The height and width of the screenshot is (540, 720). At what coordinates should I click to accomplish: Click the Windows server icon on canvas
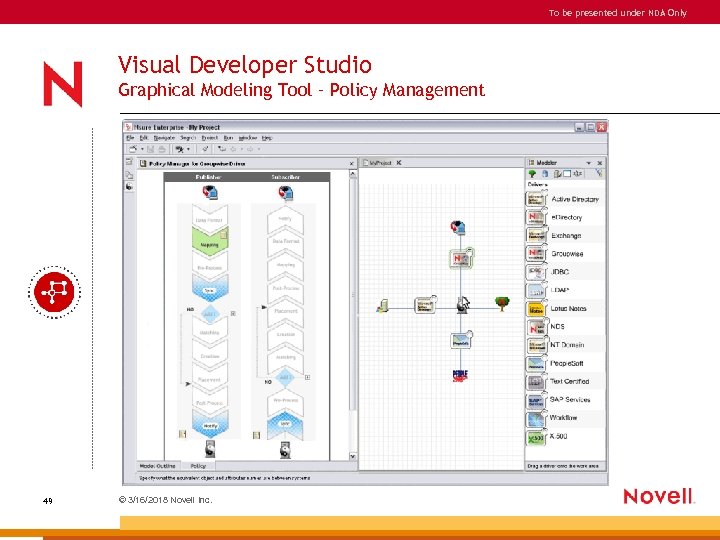coord(382,306)
